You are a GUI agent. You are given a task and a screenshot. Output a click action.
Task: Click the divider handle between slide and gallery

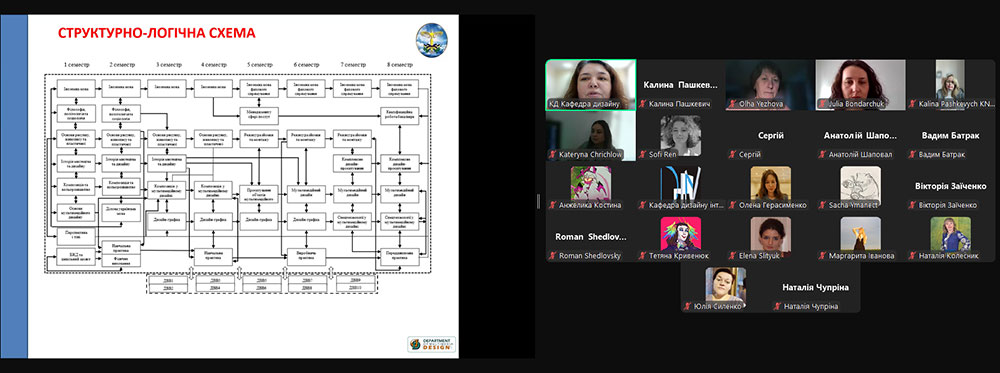tap(538, 201)
